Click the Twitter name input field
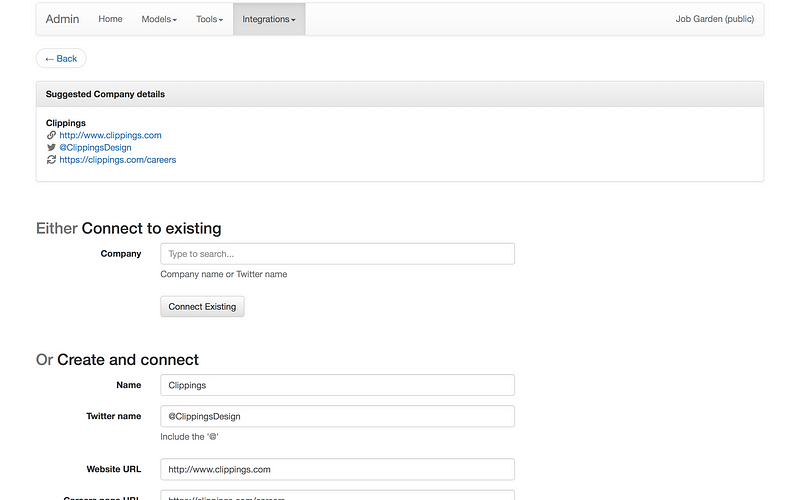800x500 pixels. pos(337,416)
